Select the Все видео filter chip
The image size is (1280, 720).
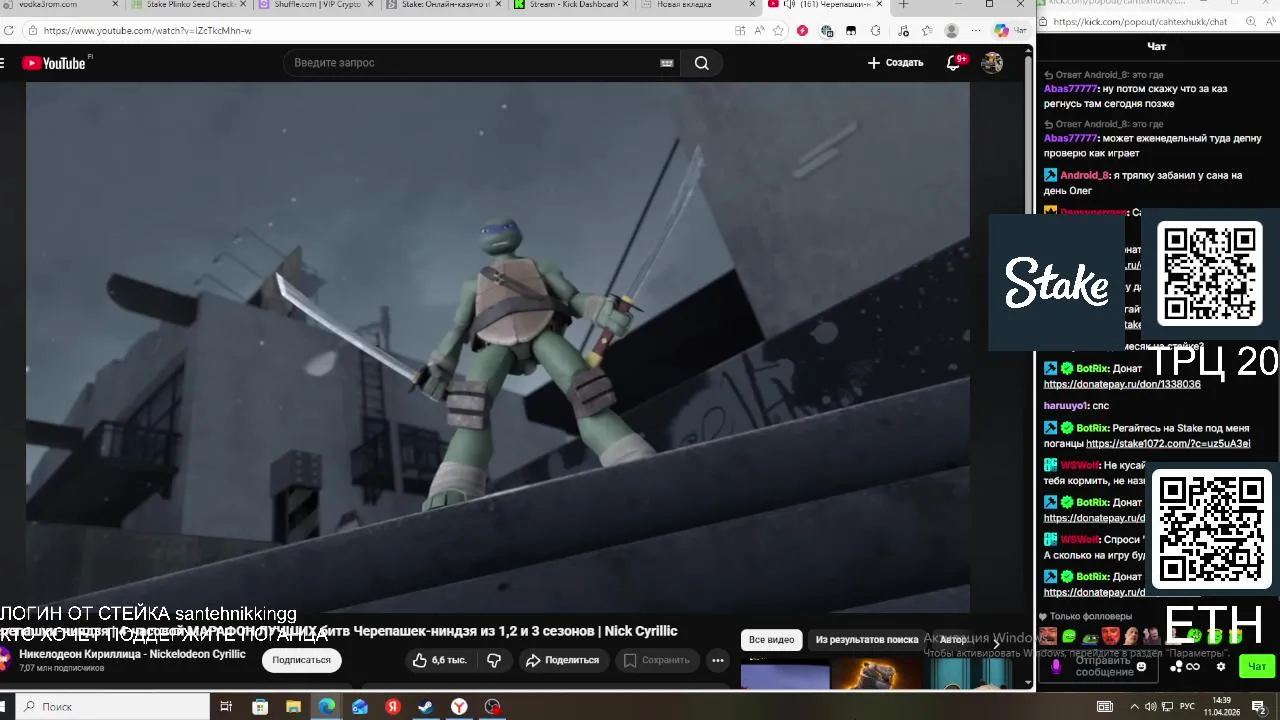pyautogui.click(x=771, y=640)
